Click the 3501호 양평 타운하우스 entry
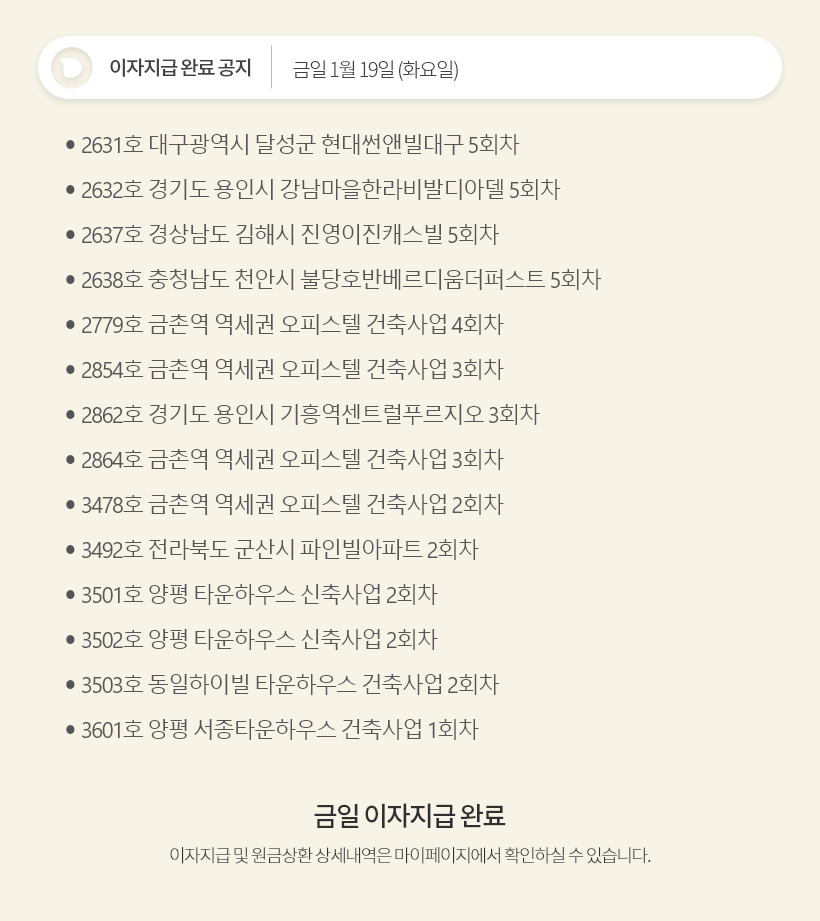Image resolution: width=820 pixels, height=921 pixels. coord(259,595)
